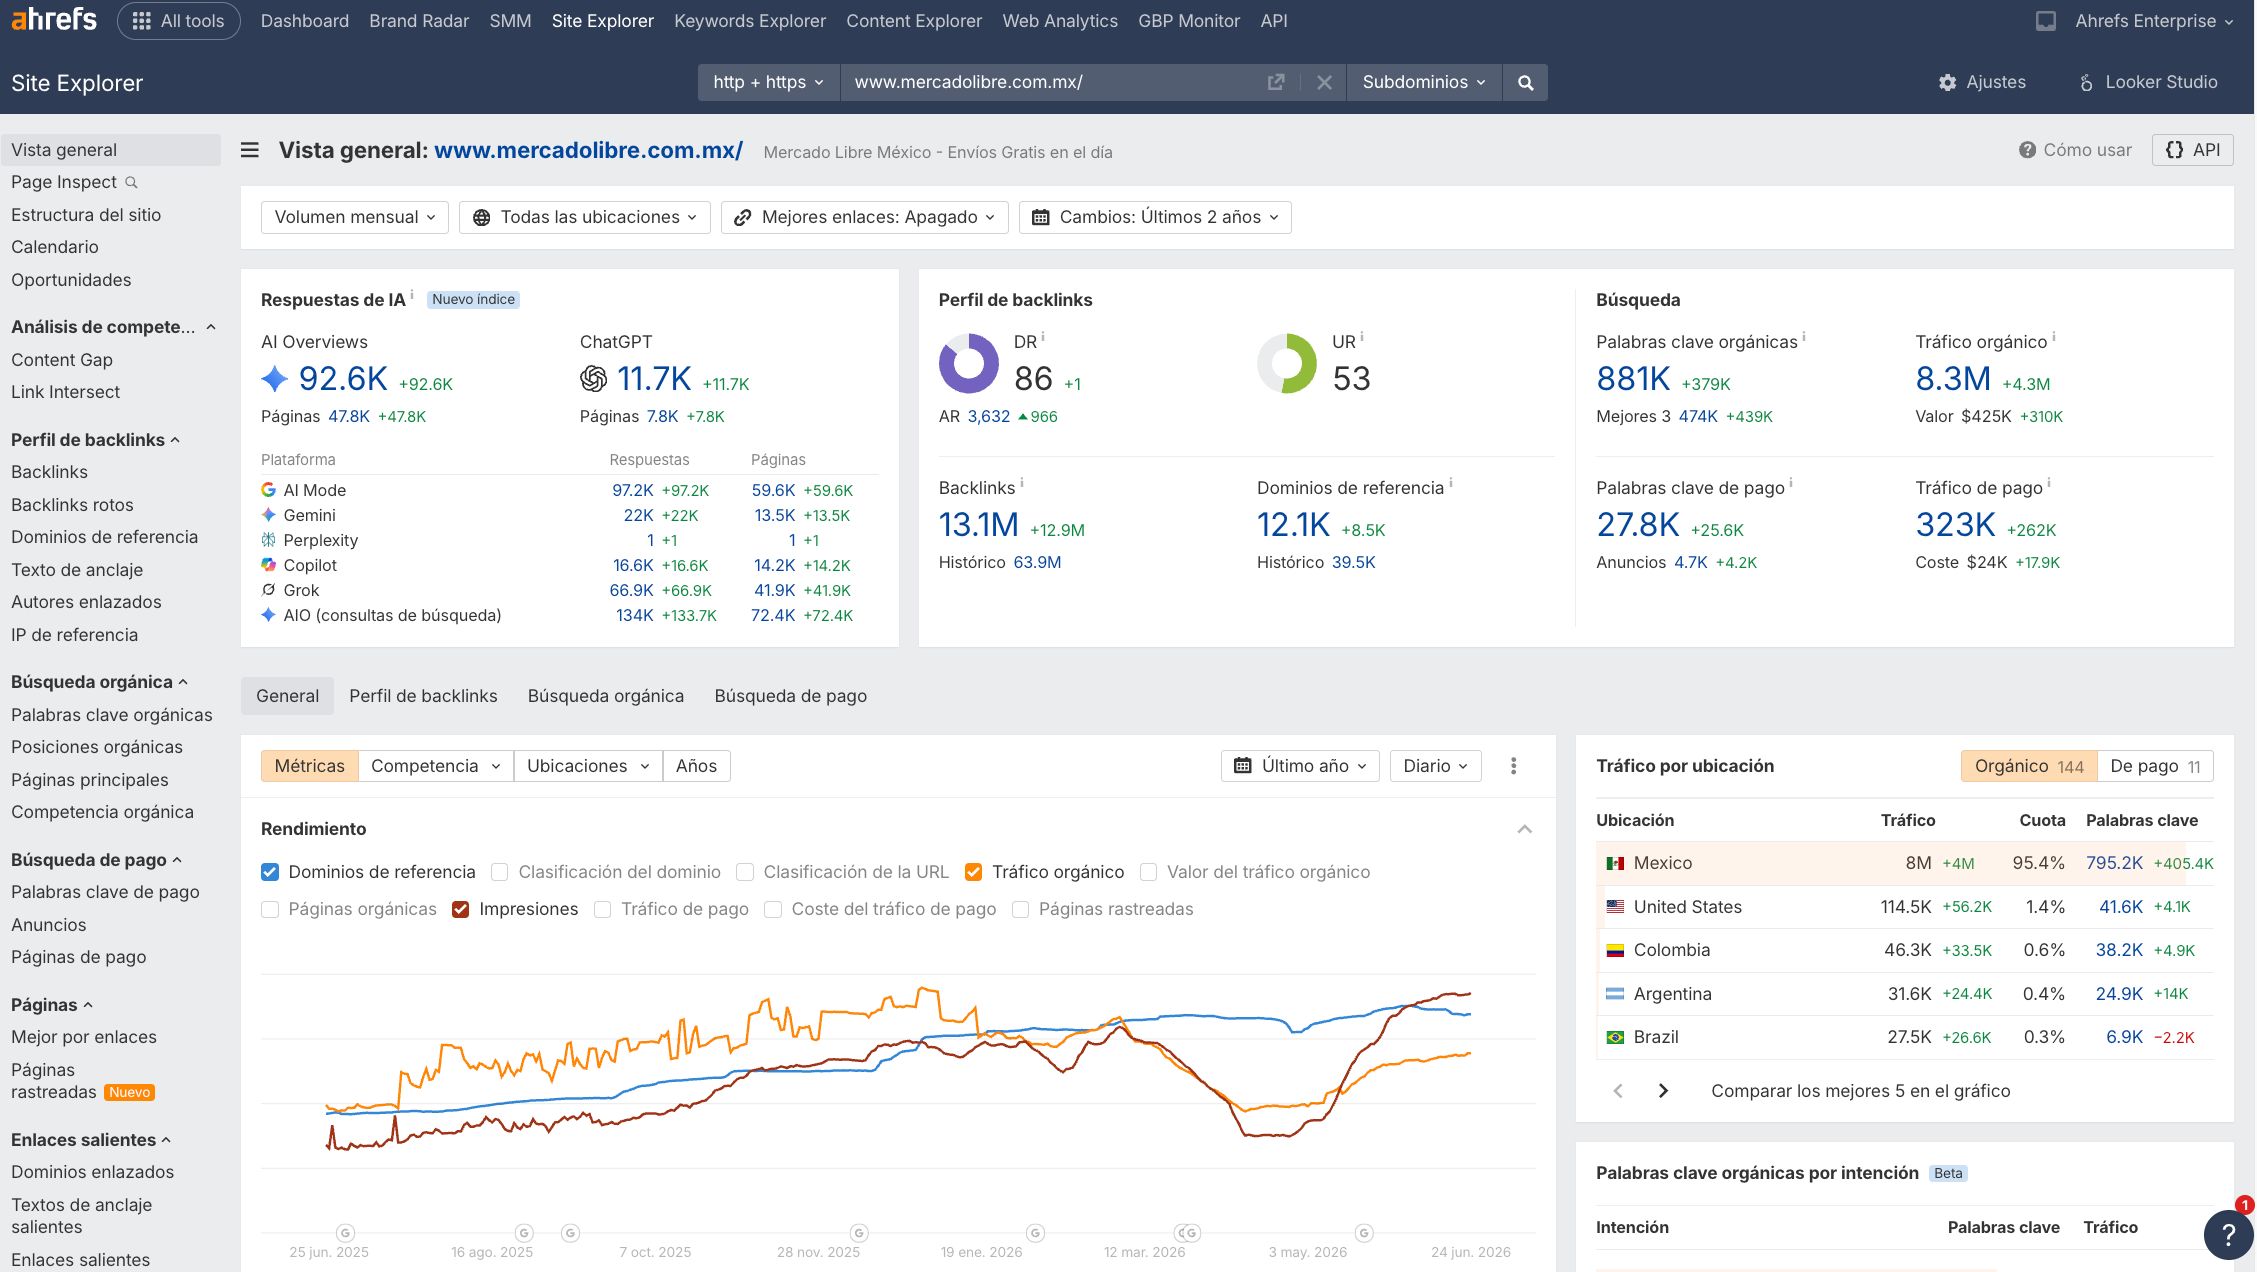Click info icon next to DR
The image size is (2257, 1272).
1043,337
